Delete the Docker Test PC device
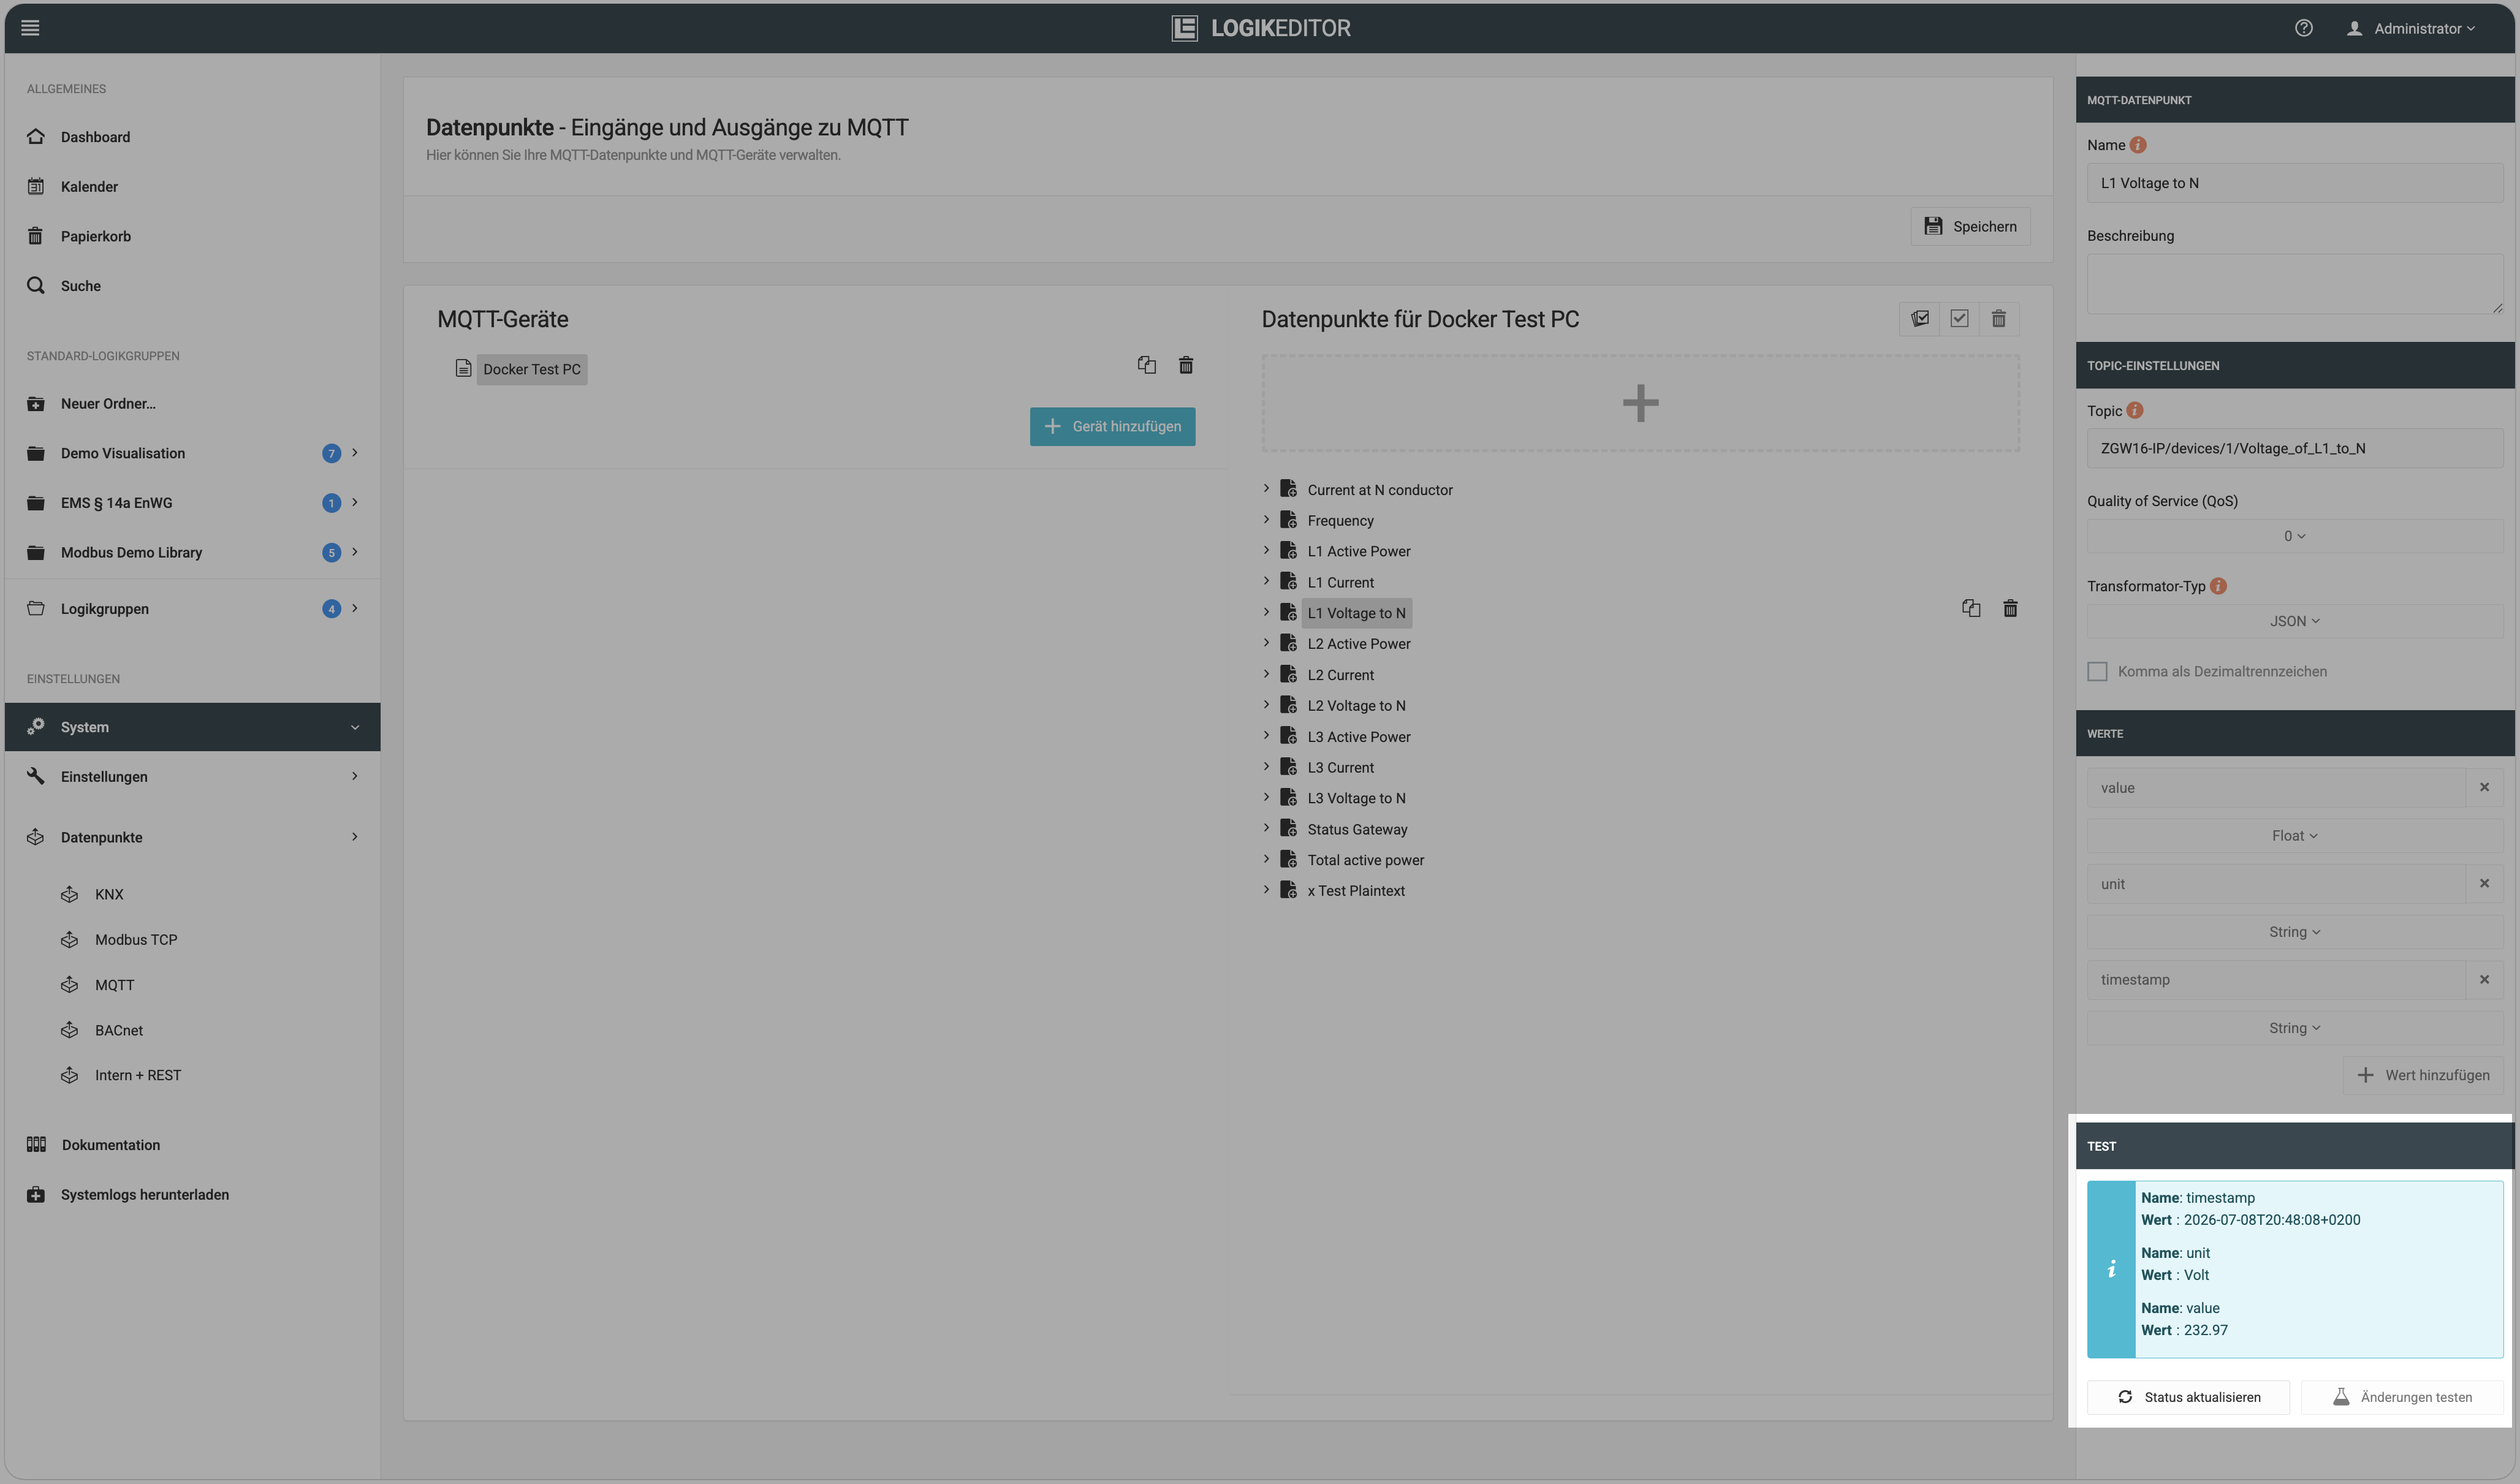2520x1484 pixels. tap(1186, 365)
